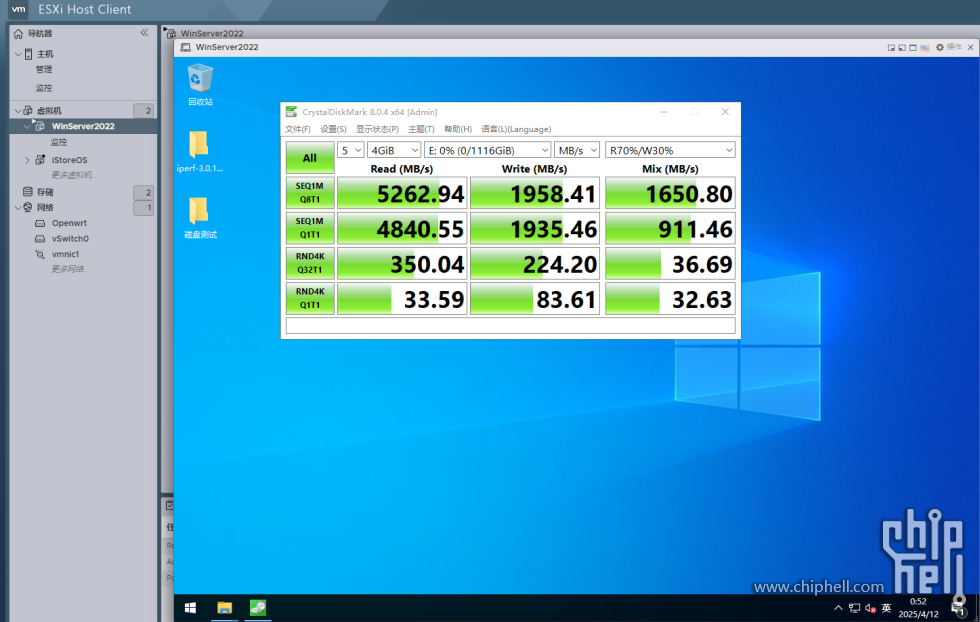Open the 语言(L)(Language) menu
The height and width of the screenshot is (622, 980).
point(516,129)
